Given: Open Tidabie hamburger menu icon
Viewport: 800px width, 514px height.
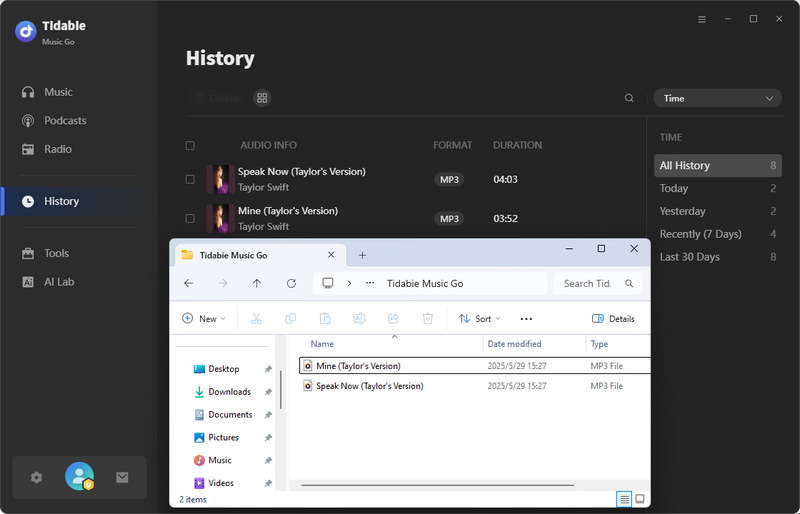Looking at the screenshot, I should point(702,19).
